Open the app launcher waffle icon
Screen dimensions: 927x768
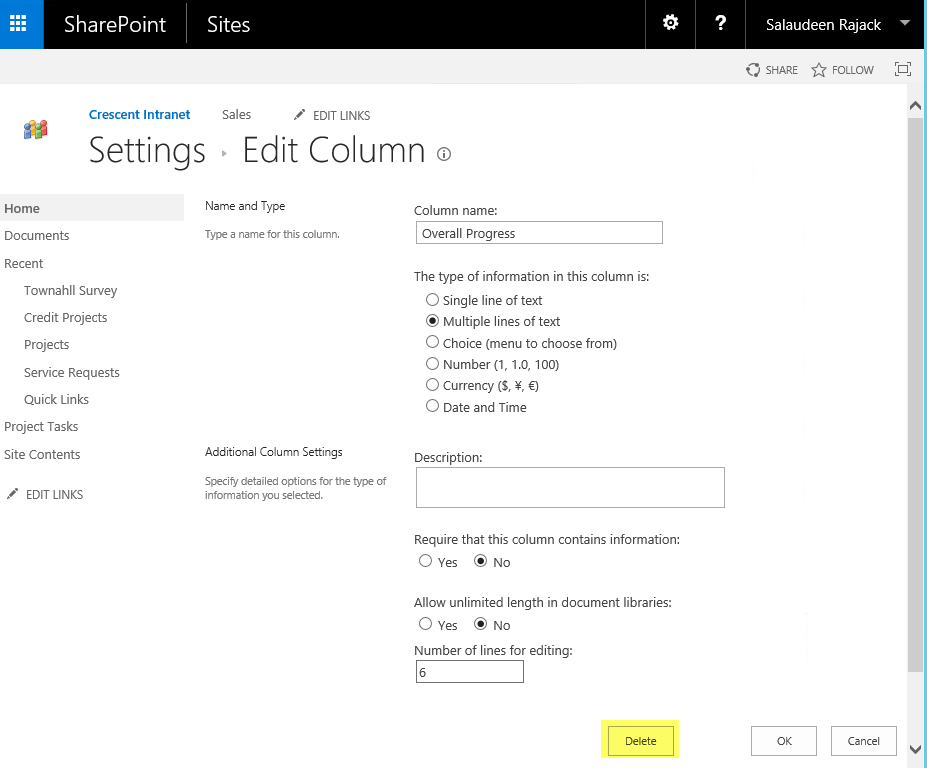(20, 24)
